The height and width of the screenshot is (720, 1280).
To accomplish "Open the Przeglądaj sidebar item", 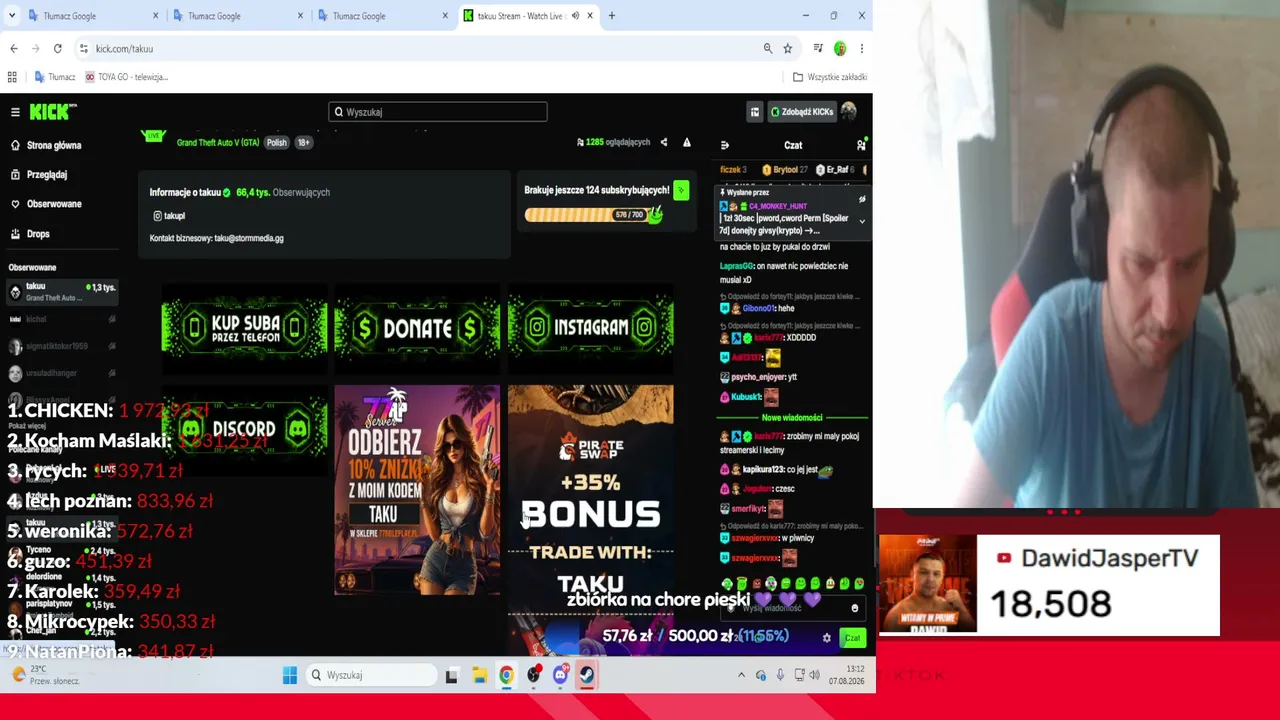I will pyautogui.click(x=47, y=174).
